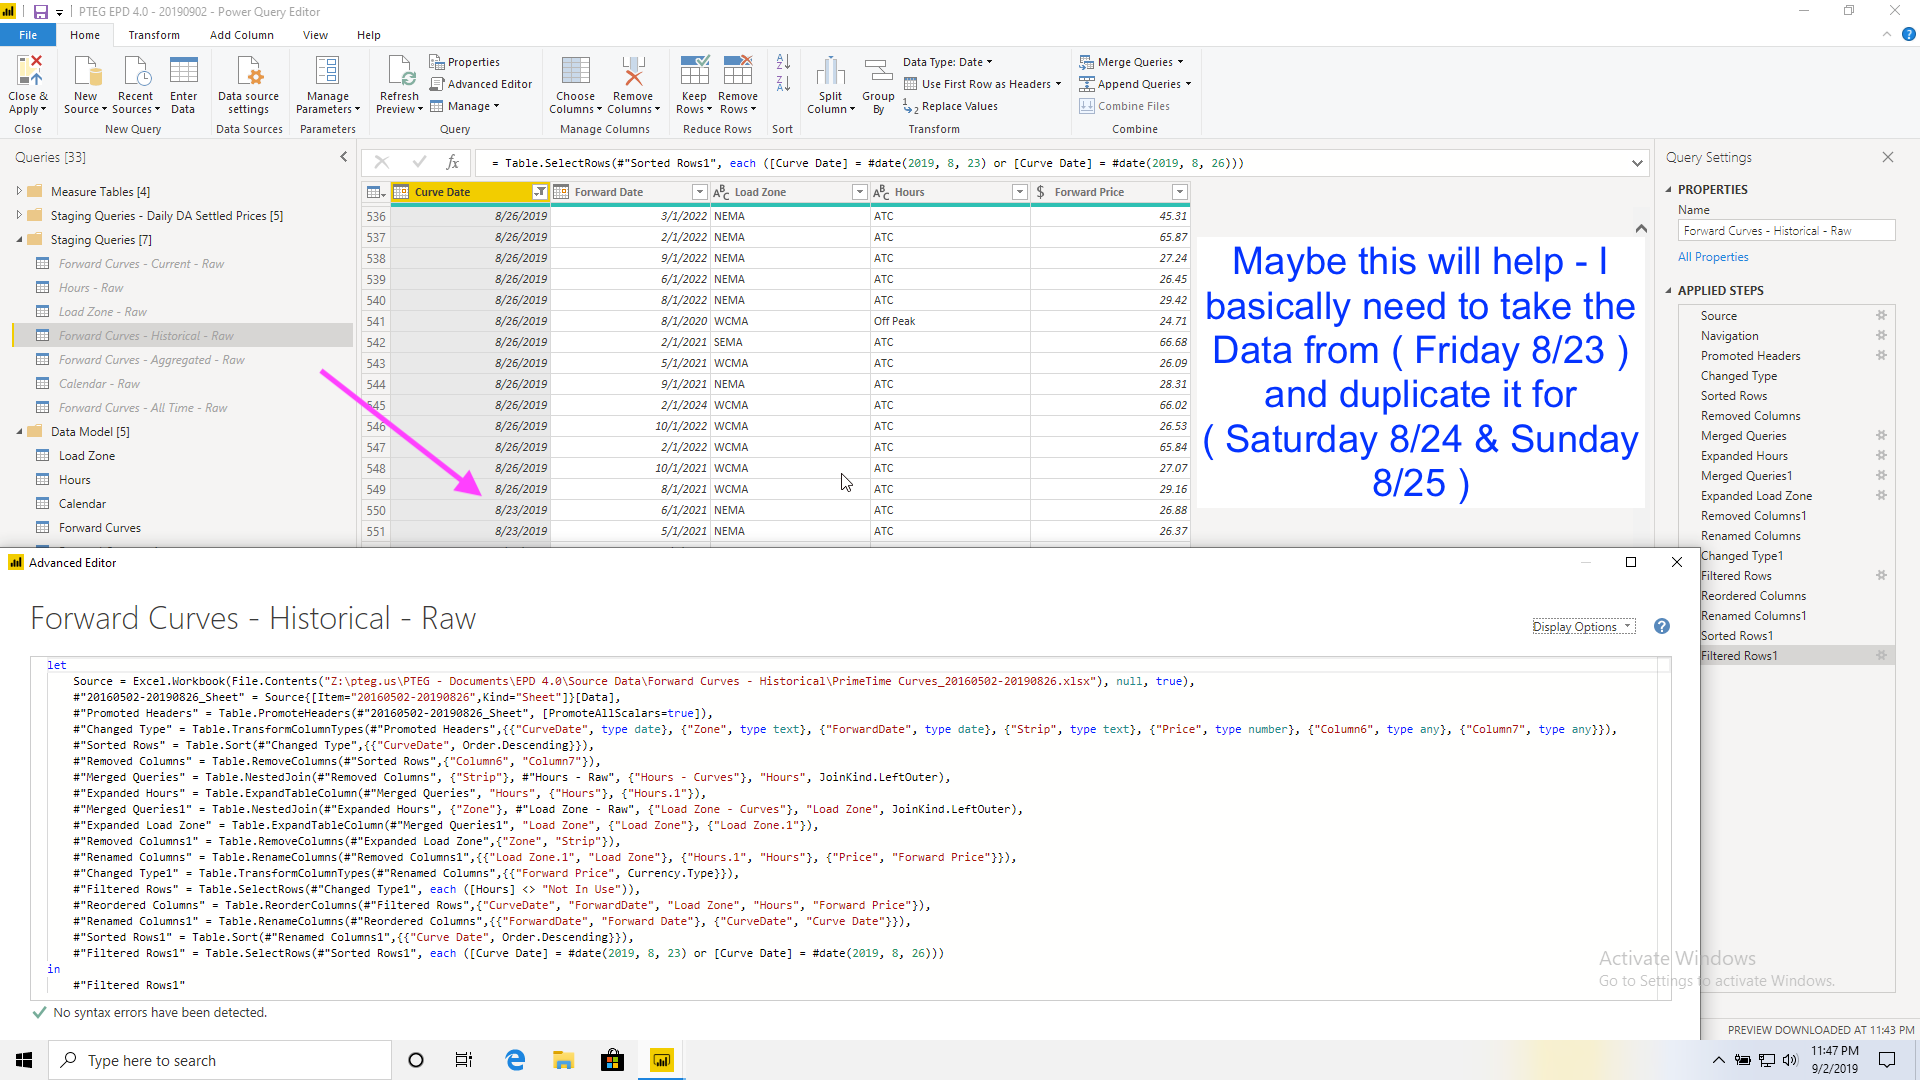Open the help icon in Advanced Editor

point(1662,626)
